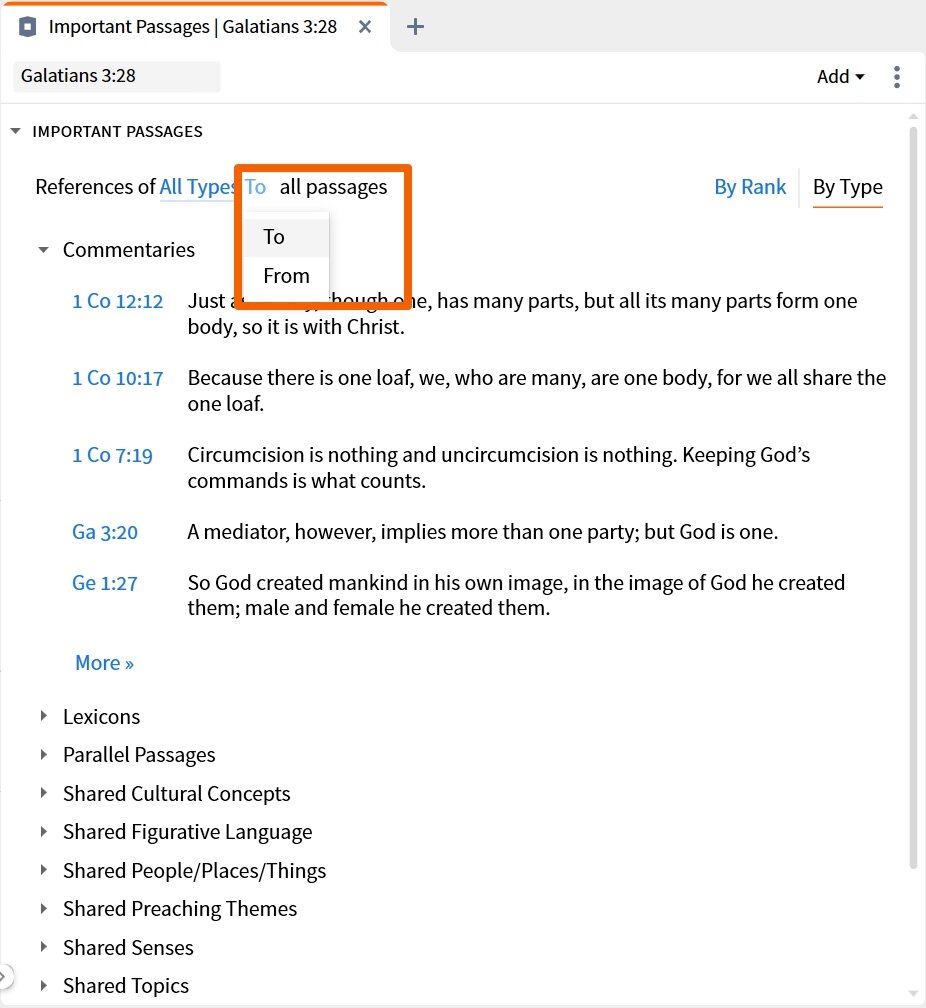Open the Ge 1:27 reference link
This screenshot has width=926, height=1008.
pyautogui.click(x=104, y=583)
